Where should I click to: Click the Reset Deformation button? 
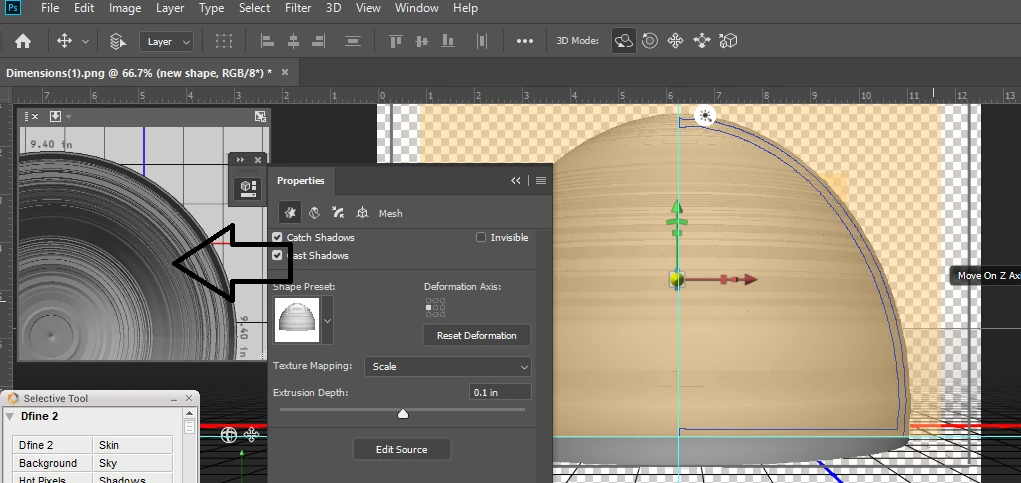pos(477,336)
